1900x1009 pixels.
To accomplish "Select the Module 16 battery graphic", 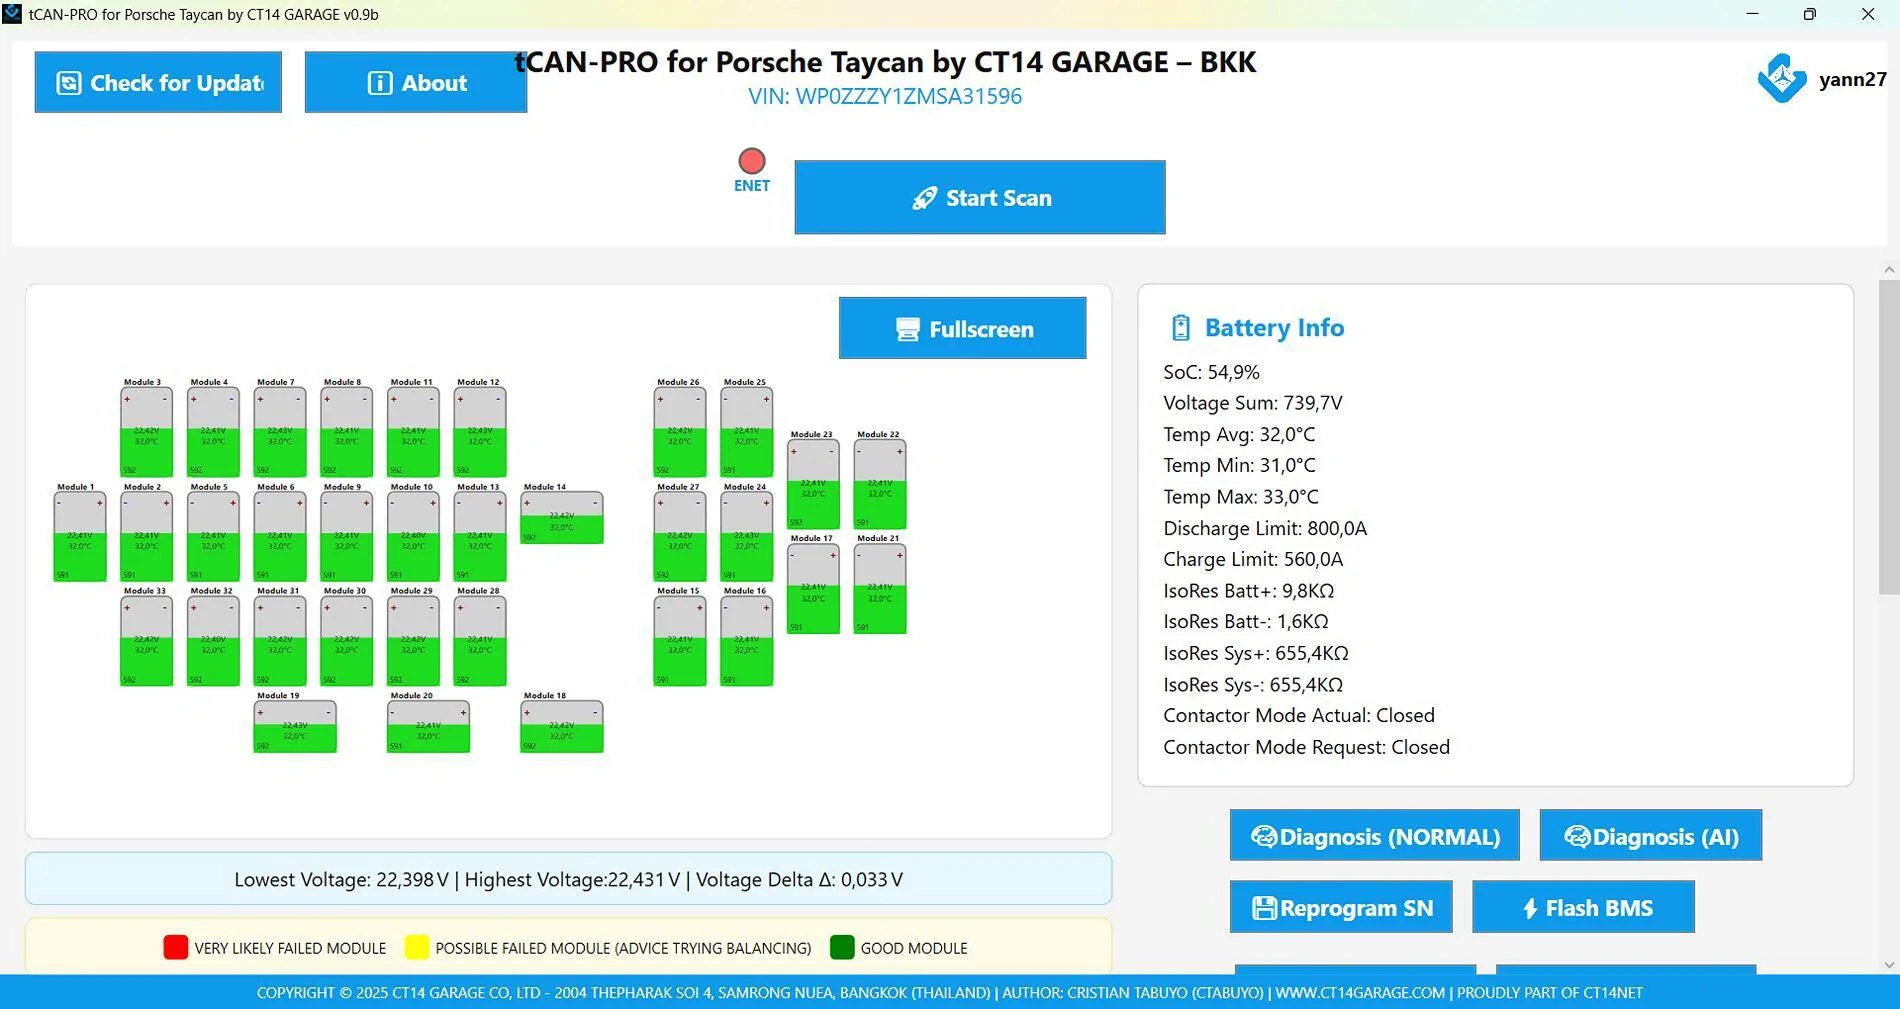I will tap(747, 641).
